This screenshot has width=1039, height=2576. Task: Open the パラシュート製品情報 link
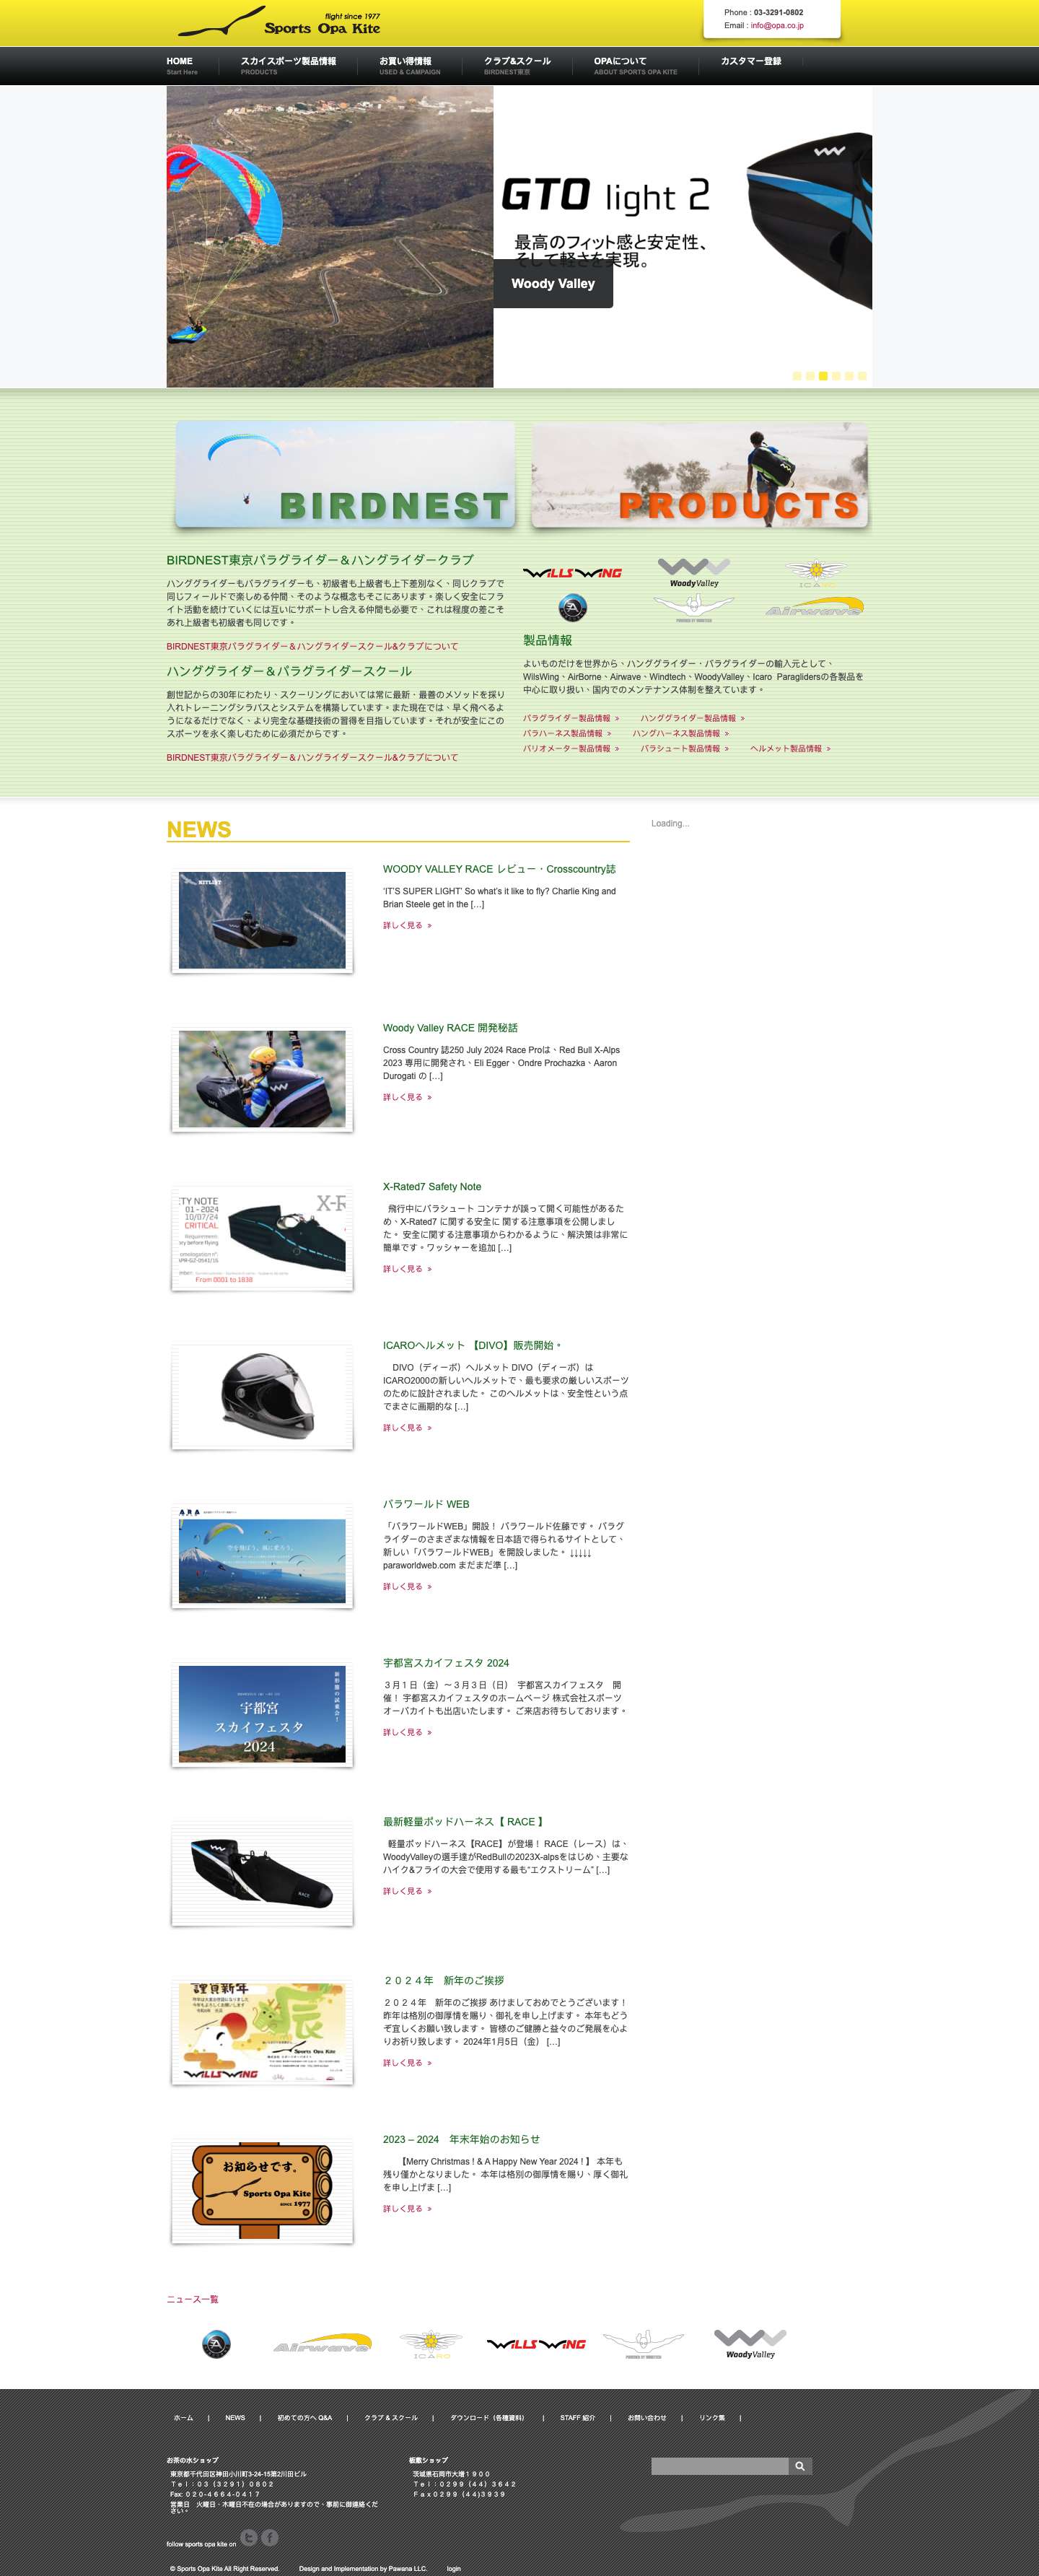tap(685, 749)
